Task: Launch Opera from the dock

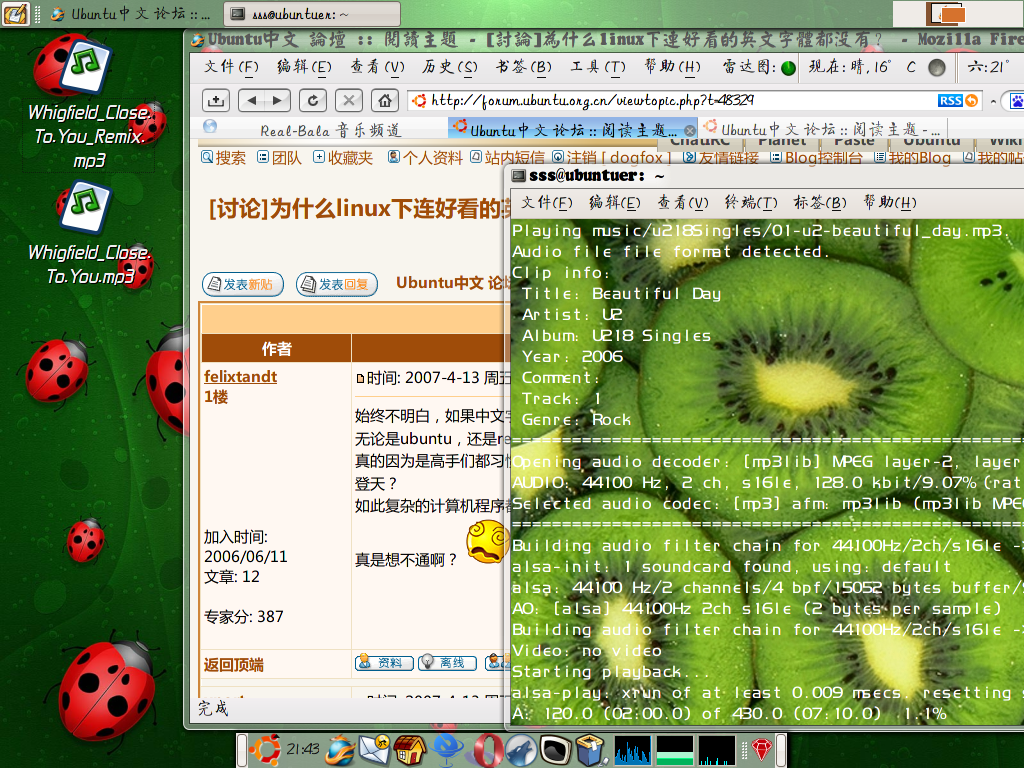Action: 487,750
